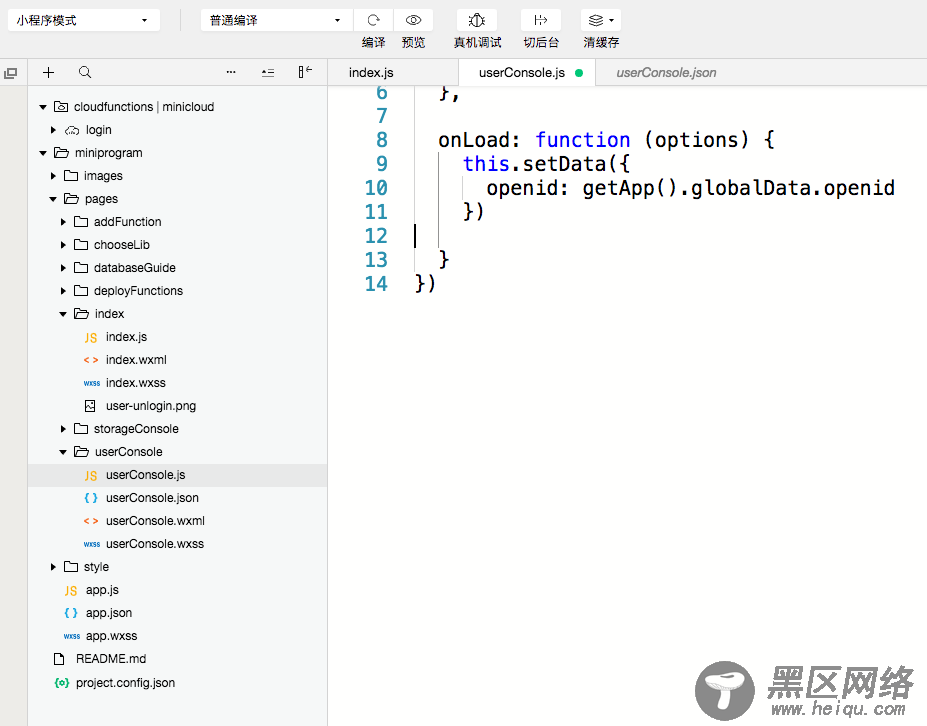Click the '(options)' parameter on line 8
The height and width of the screenshot is (726, 927).
(x=696, y=140)
